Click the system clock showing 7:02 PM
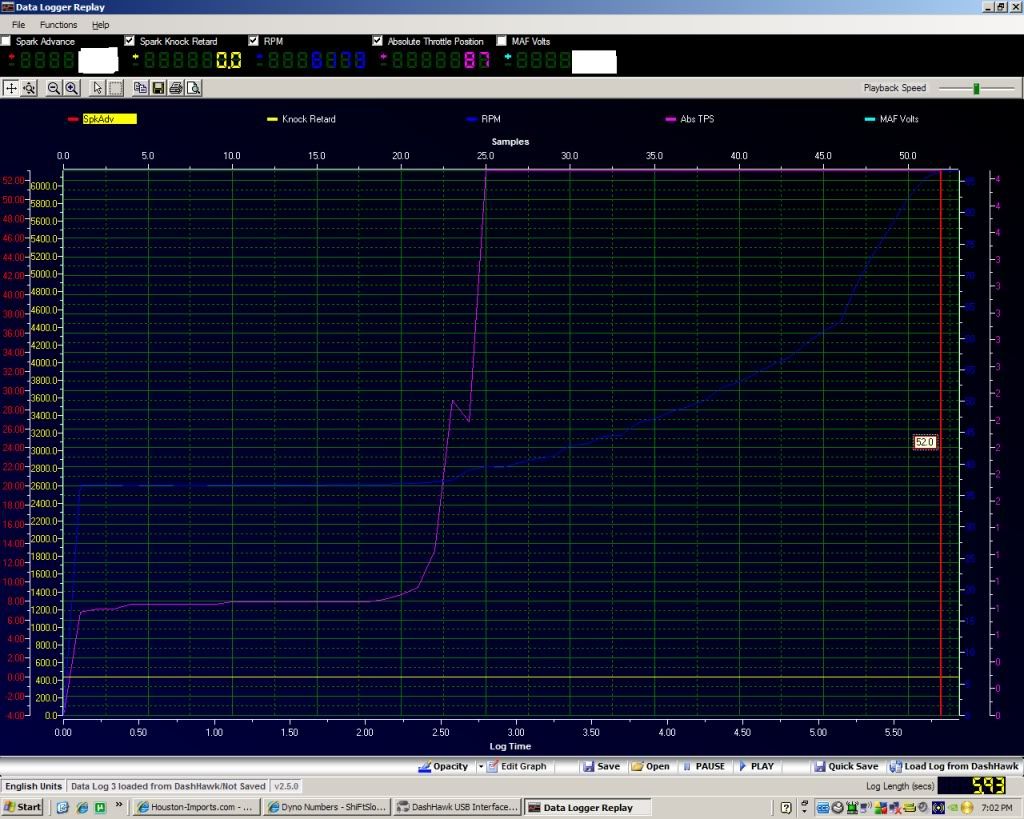1024x819 pixels. tap(997, 808)
